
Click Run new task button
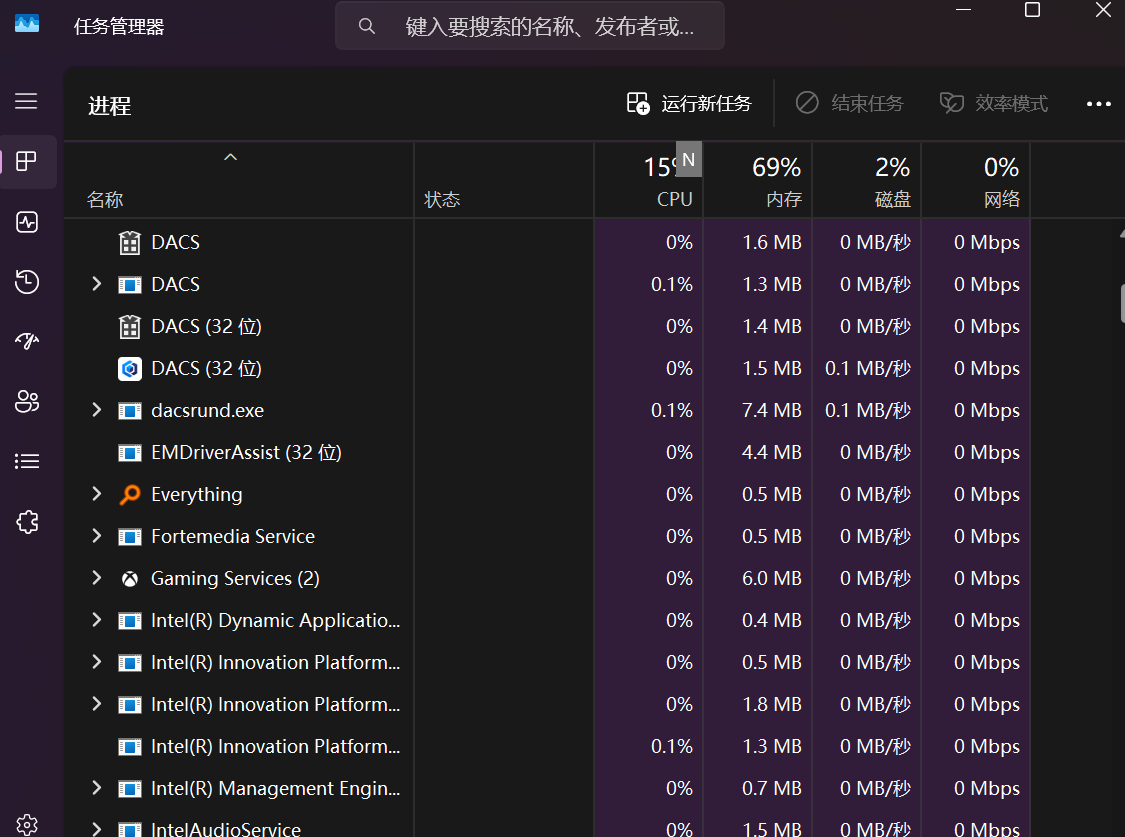689,104
